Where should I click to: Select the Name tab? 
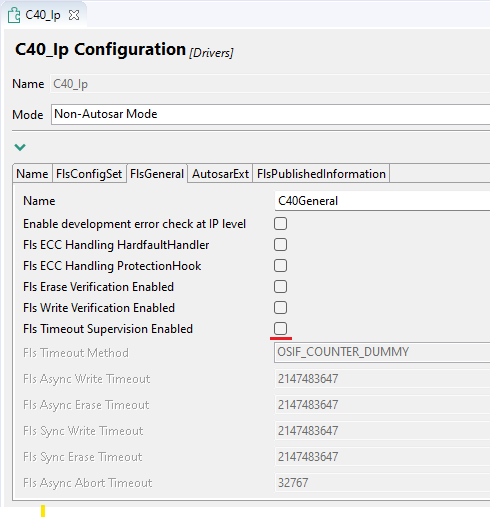pyautogui.click(x=32, y=174)
